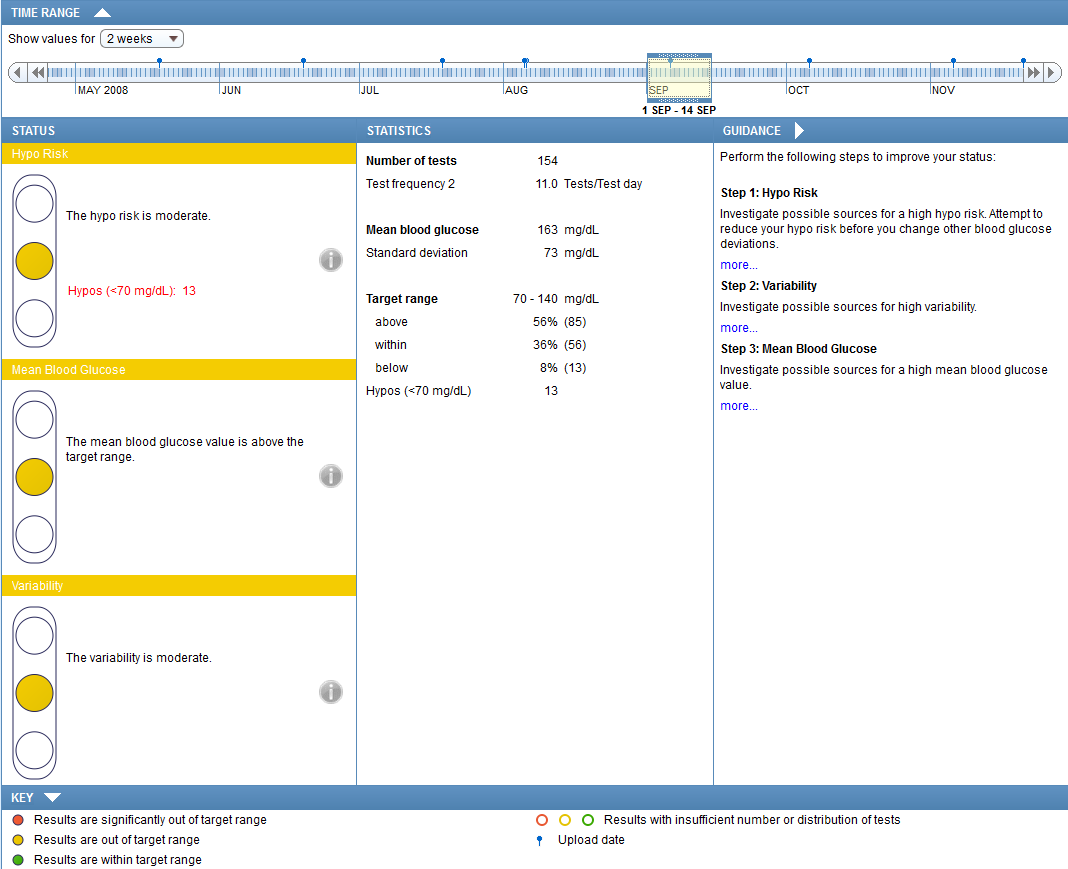This screenshot has height=869, width=1068.
Task: Click 'Step 1: Hypo Risk' guidance heading
Action: [769, 193]
